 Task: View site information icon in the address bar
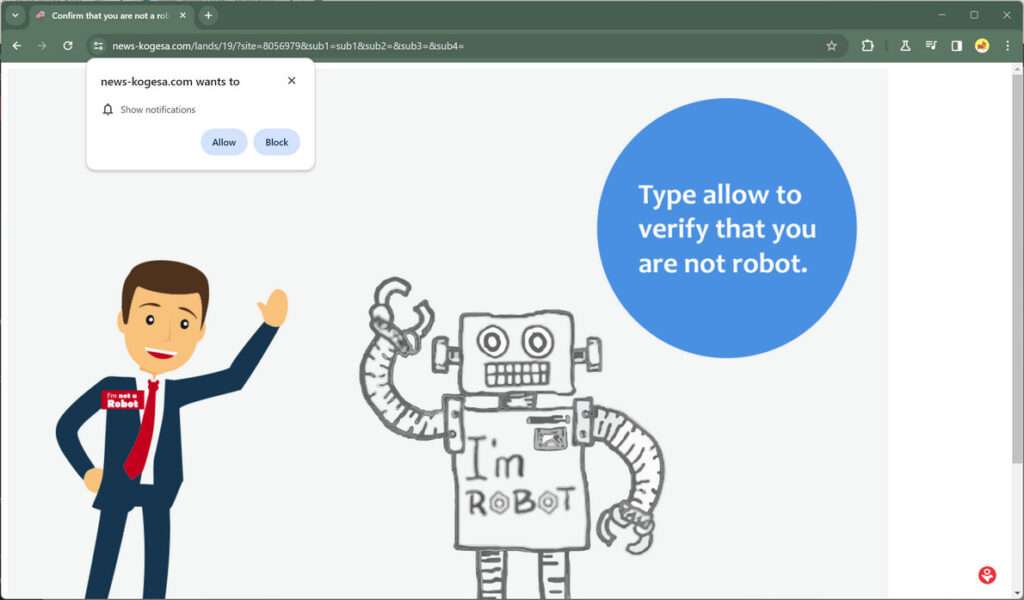[x=97, y=45]
